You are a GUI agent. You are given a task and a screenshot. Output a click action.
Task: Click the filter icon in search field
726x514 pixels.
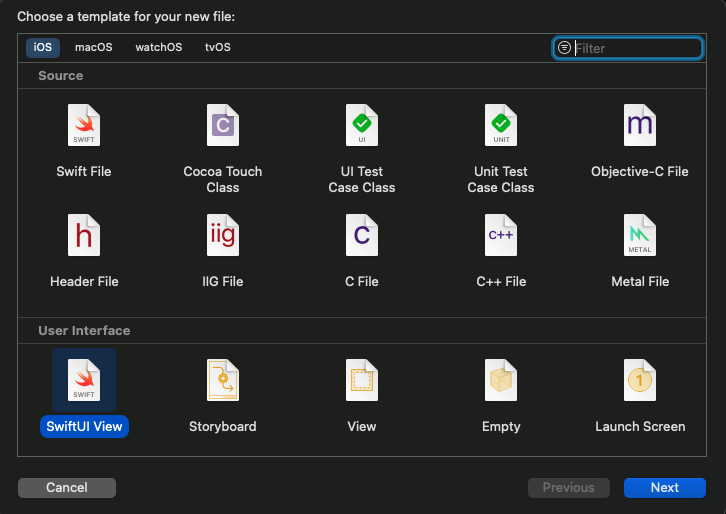point(564,48)
